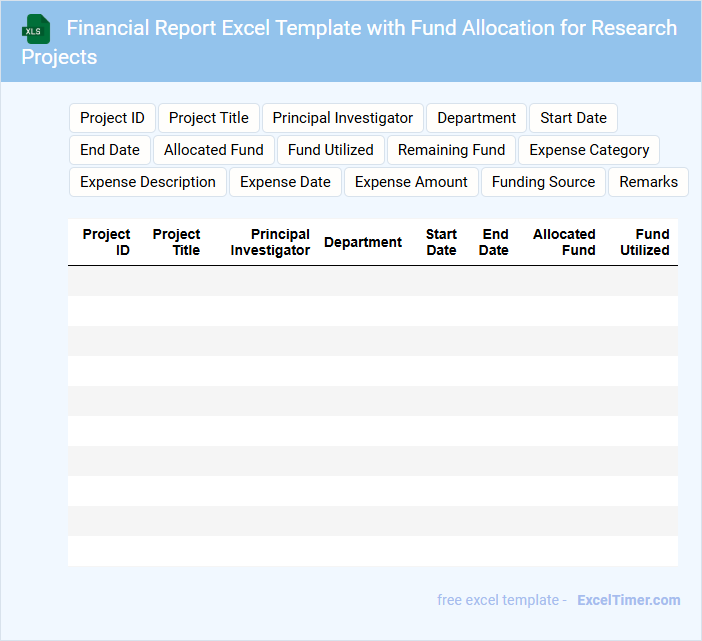Select the Project Title tag
The width and height of the screenshot is (702, 641).
click(209, 118)
